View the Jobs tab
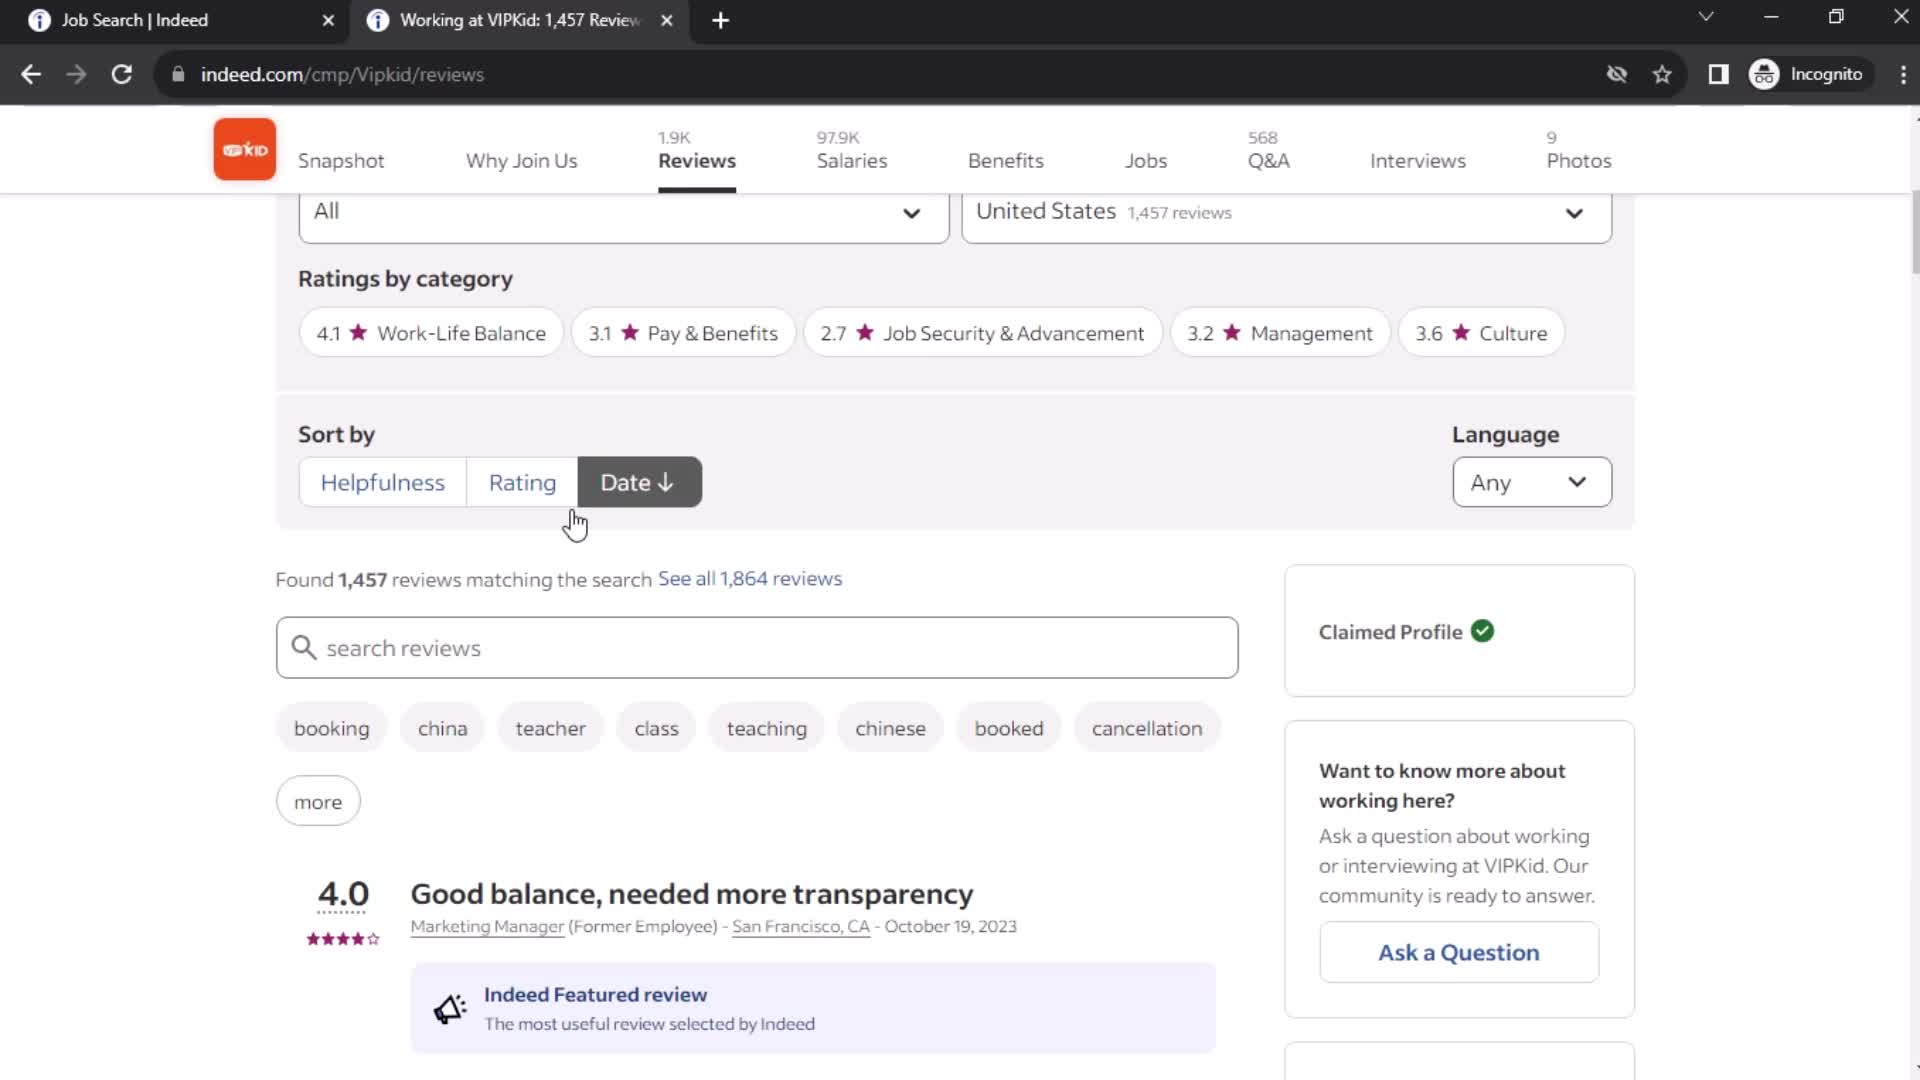 point(1146,161)
